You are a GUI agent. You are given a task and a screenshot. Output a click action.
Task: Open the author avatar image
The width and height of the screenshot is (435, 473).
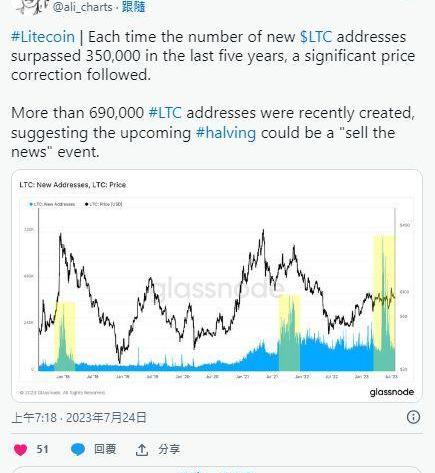point(32,6)
